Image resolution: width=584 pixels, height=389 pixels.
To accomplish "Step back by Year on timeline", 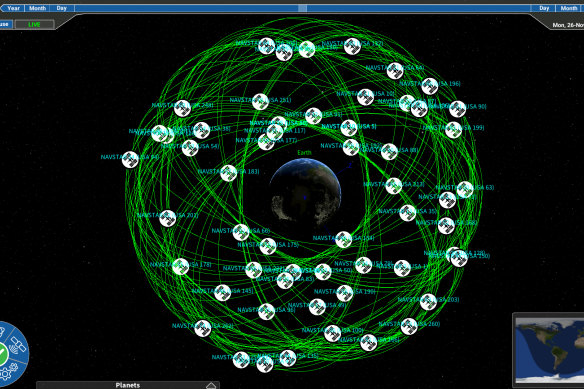I will tap(13, 8).
